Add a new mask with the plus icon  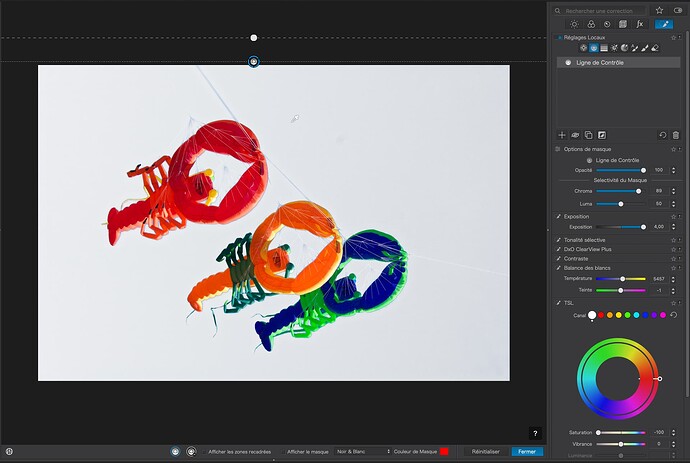point(562,135)
